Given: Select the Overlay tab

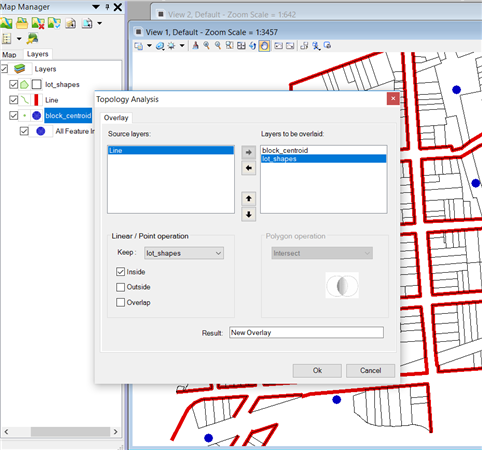Looking at the screenshot, I should (116, 118).
